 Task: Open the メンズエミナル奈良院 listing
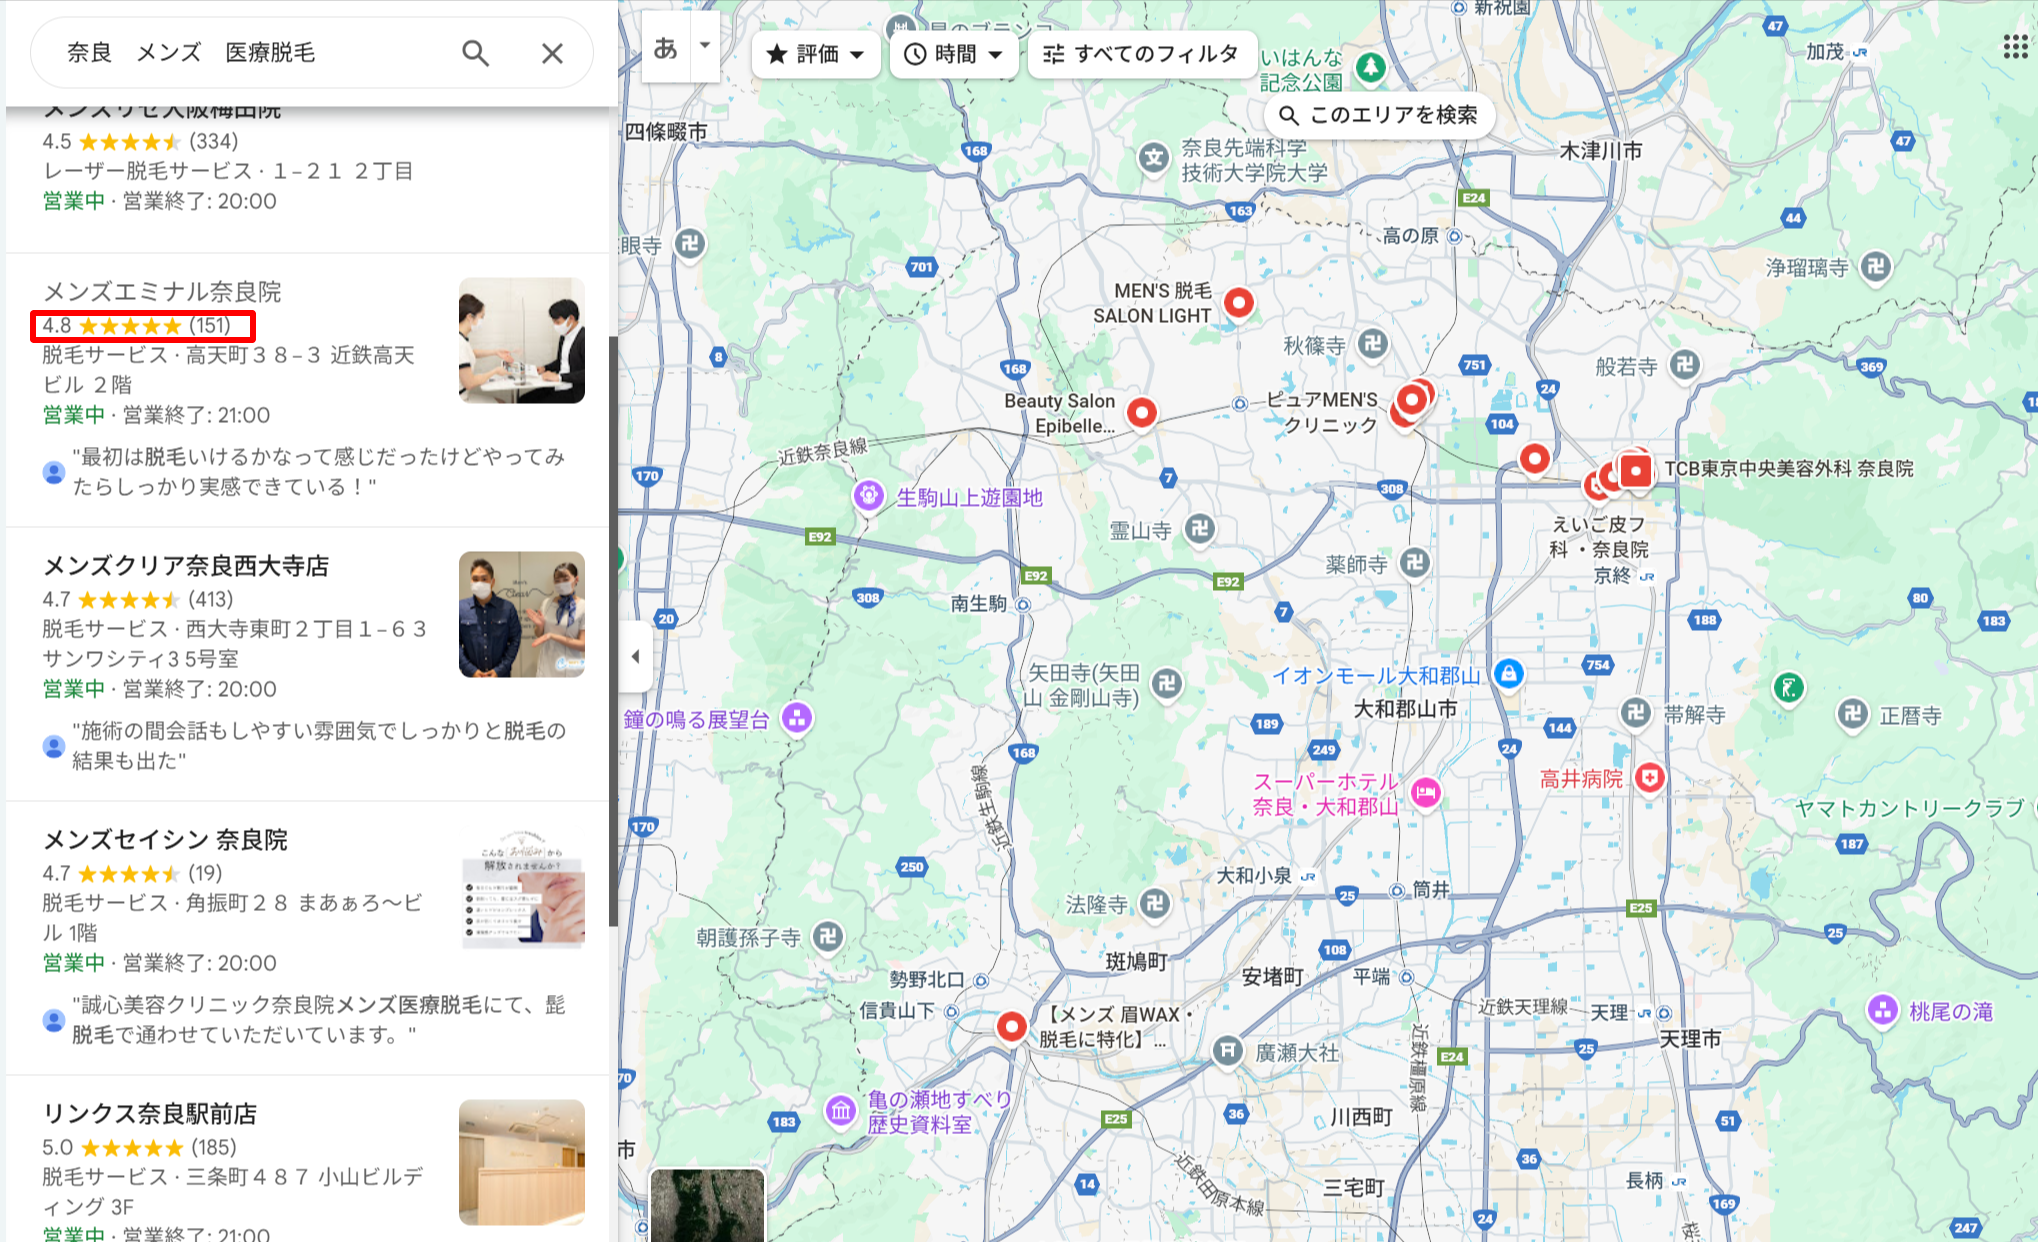(163, 292)
